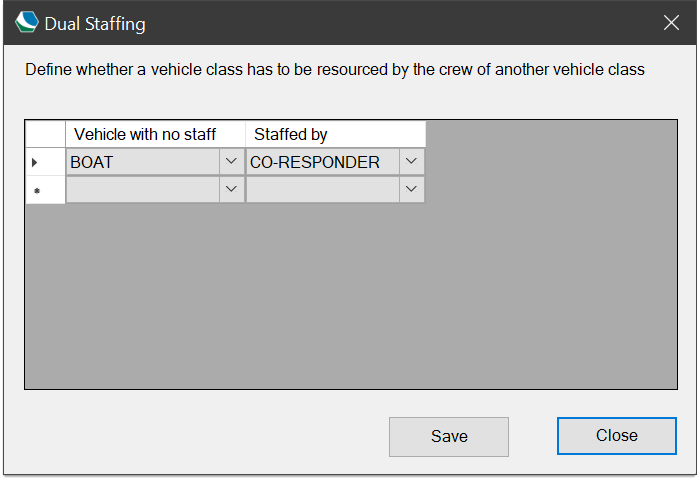
Task: Open the CO-RESPONDER dropdown arrow
Action: pyautogui.click(x=411, y=161)
